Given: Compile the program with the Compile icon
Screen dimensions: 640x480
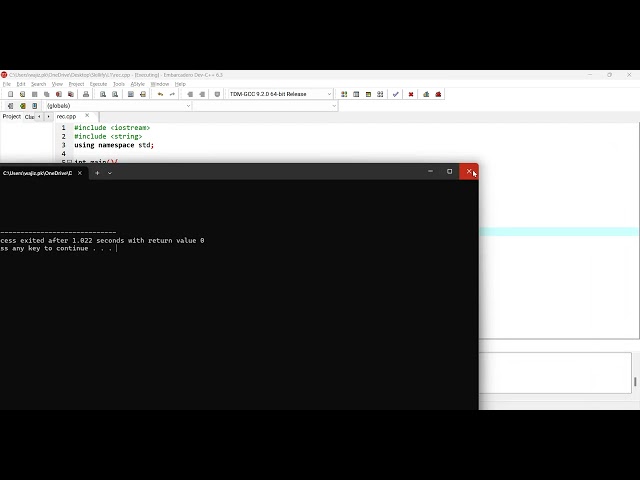Looking at the screenshot, I should coord(344,94).
